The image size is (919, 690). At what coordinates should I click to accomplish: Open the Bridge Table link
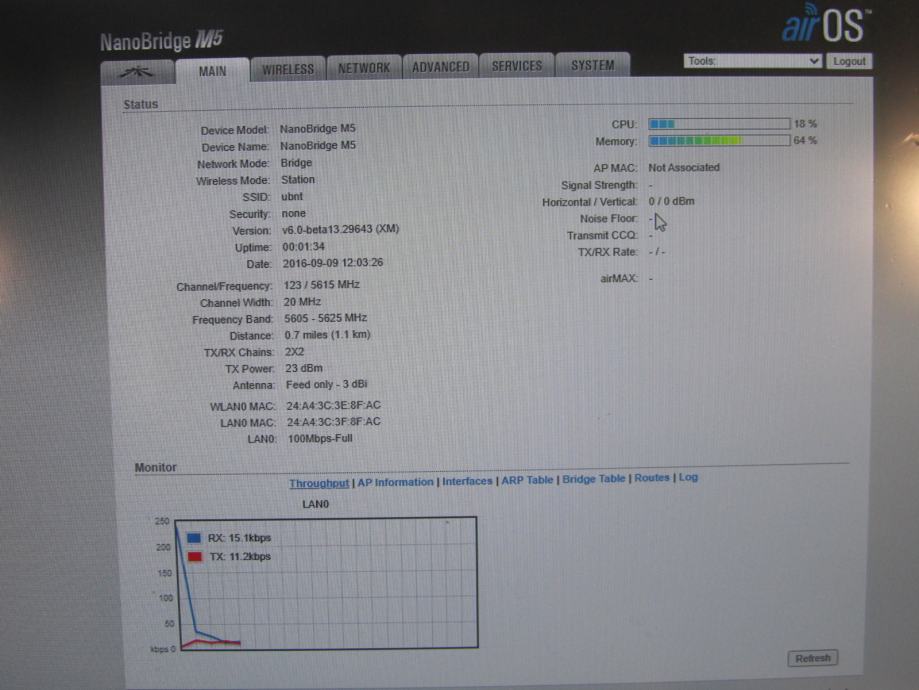(593, 478)
